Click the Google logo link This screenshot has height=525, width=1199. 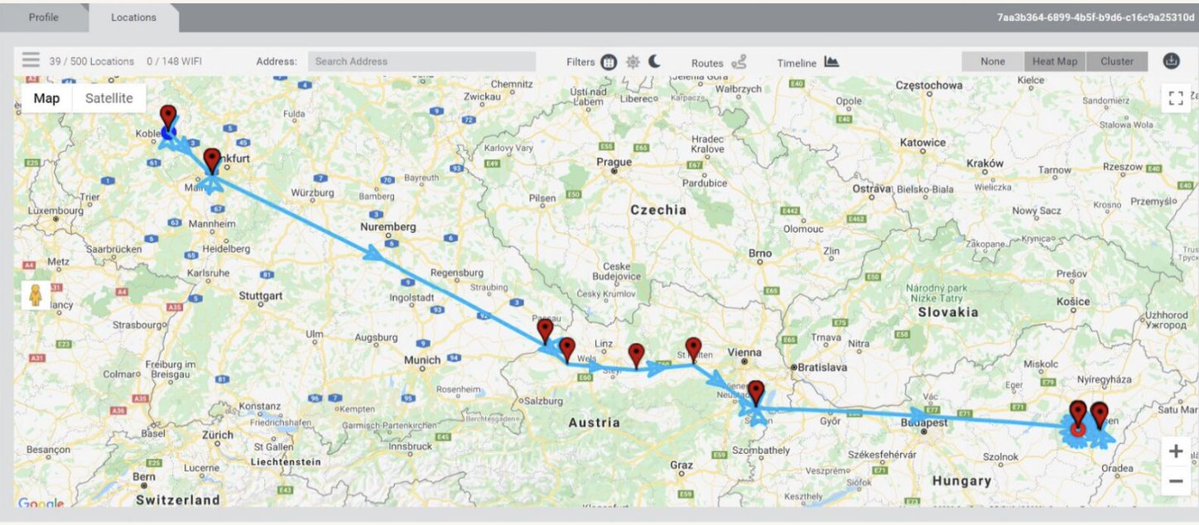click(41, 504)
